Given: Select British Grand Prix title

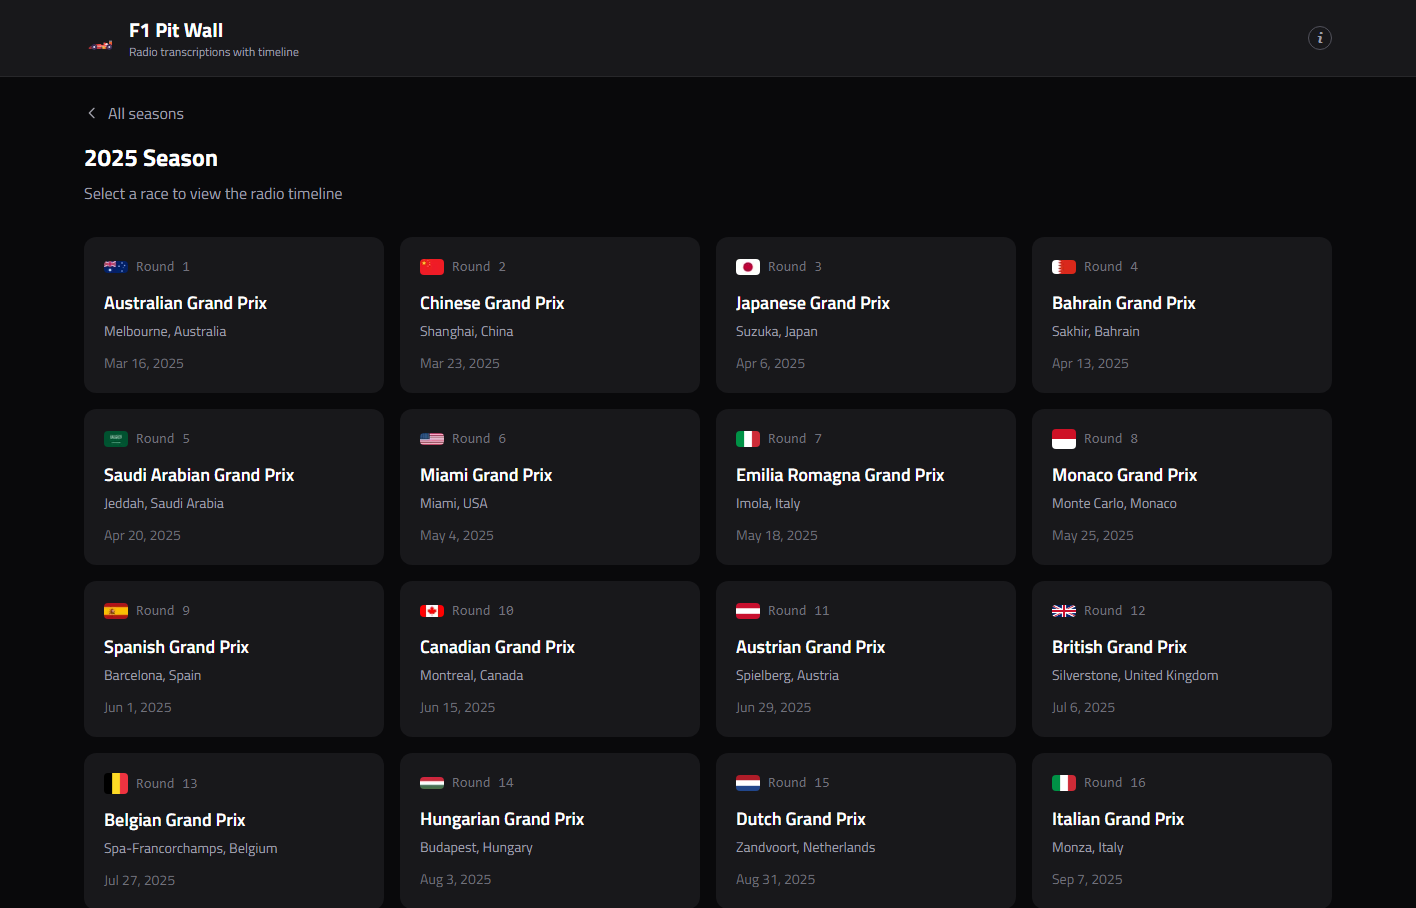Looking at the screenshot, I should pyautogui.click(x=1119, y=647).
